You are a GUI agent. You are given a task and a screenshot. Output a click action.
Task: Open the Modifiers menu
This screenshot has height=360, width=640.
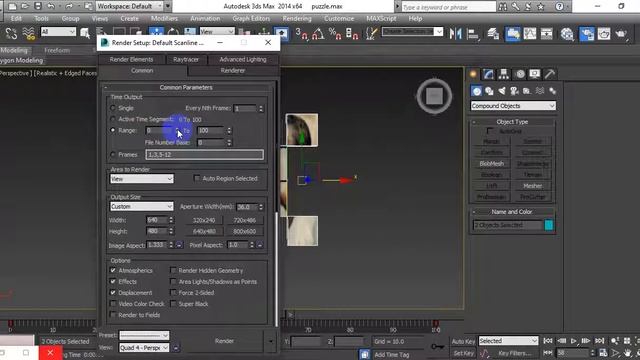coord(164,18)
